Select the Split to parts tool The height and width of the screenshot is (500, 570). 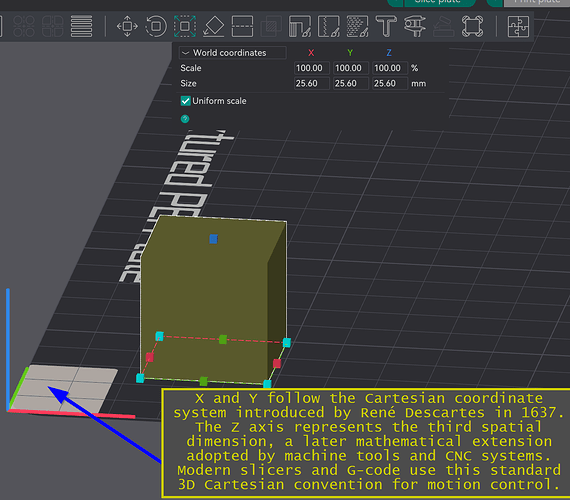[x=53, y=26]
